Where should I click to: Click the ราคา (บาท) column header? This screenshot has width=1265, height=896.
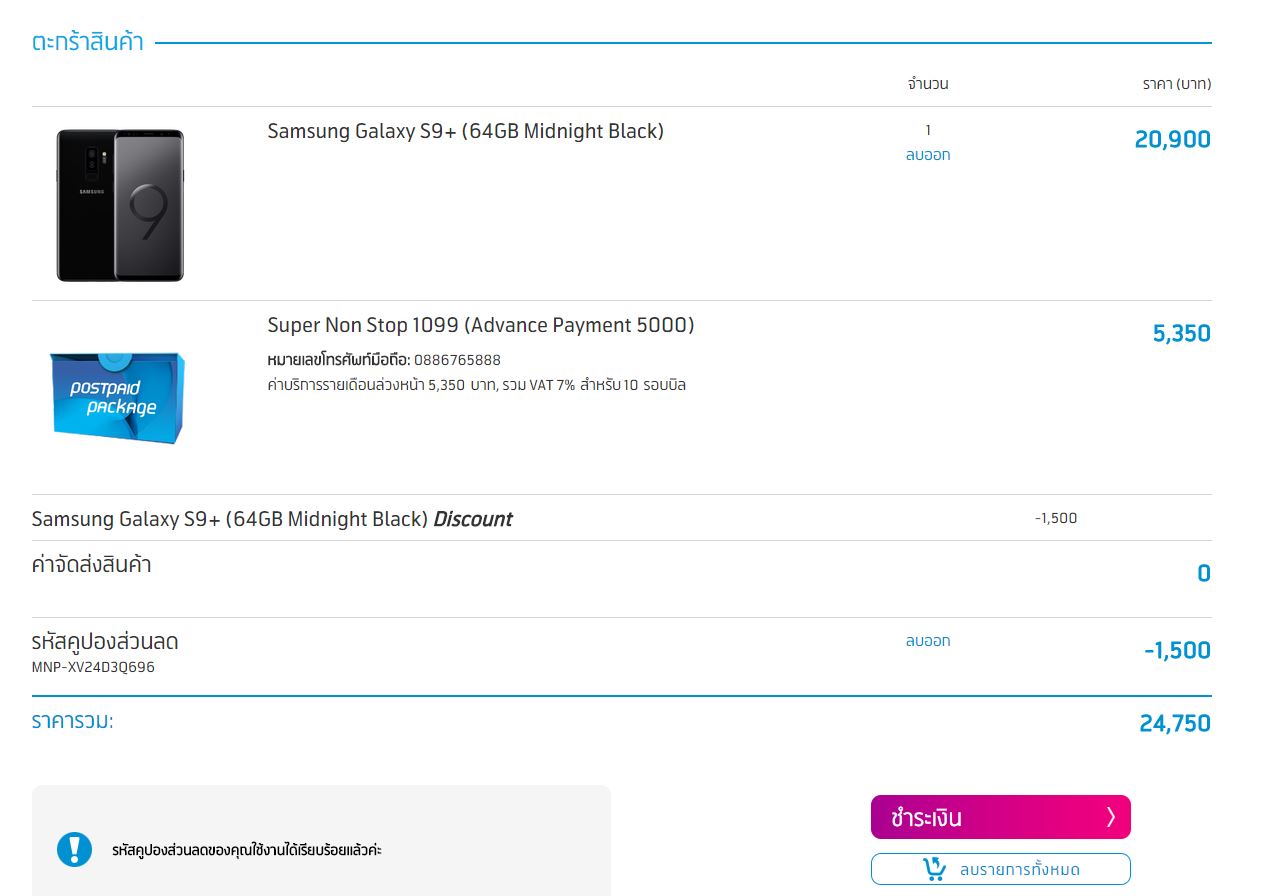[1177, 84]
